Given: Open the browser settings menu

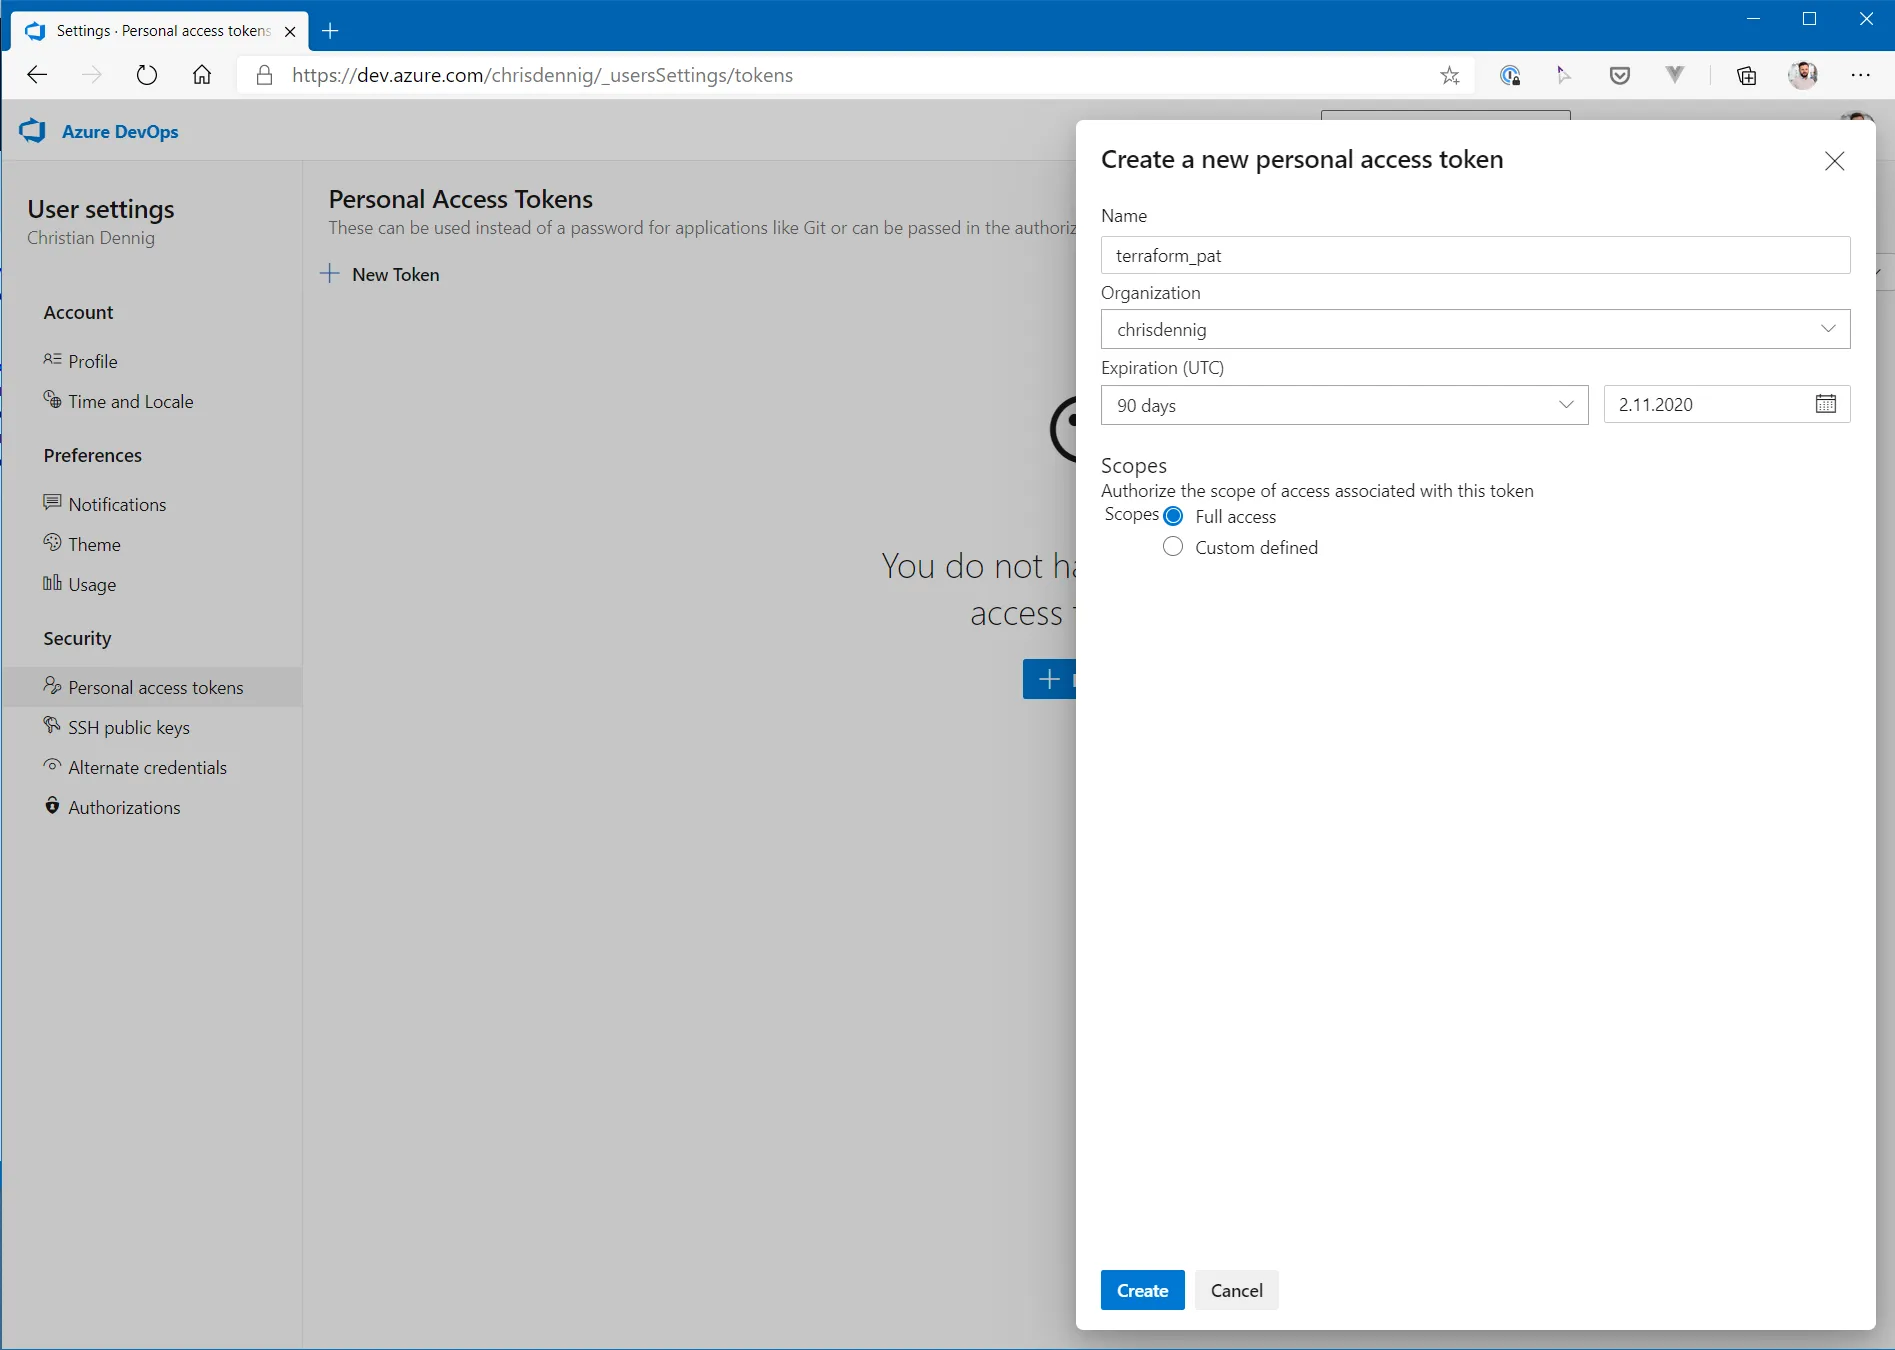Looking at the screenshot, I should point(1862,75).
